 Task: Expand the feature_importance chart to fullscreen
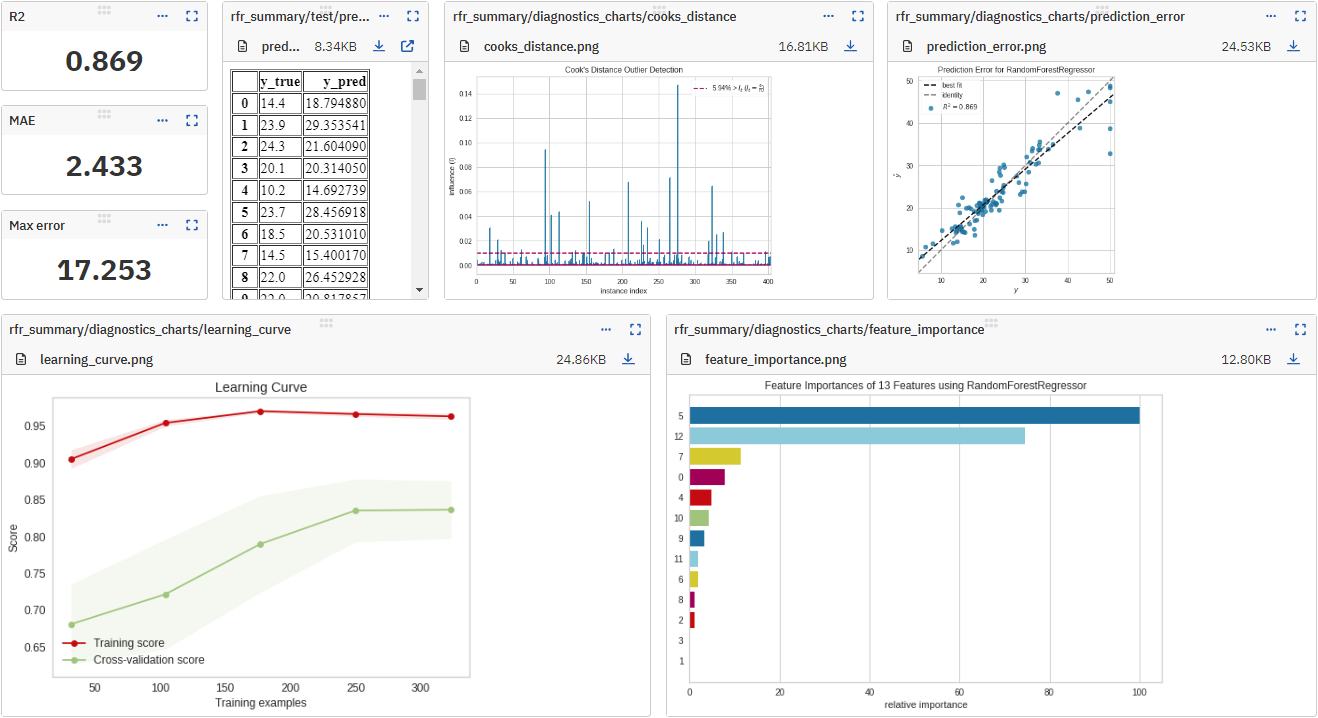(x=1299, y=328)
